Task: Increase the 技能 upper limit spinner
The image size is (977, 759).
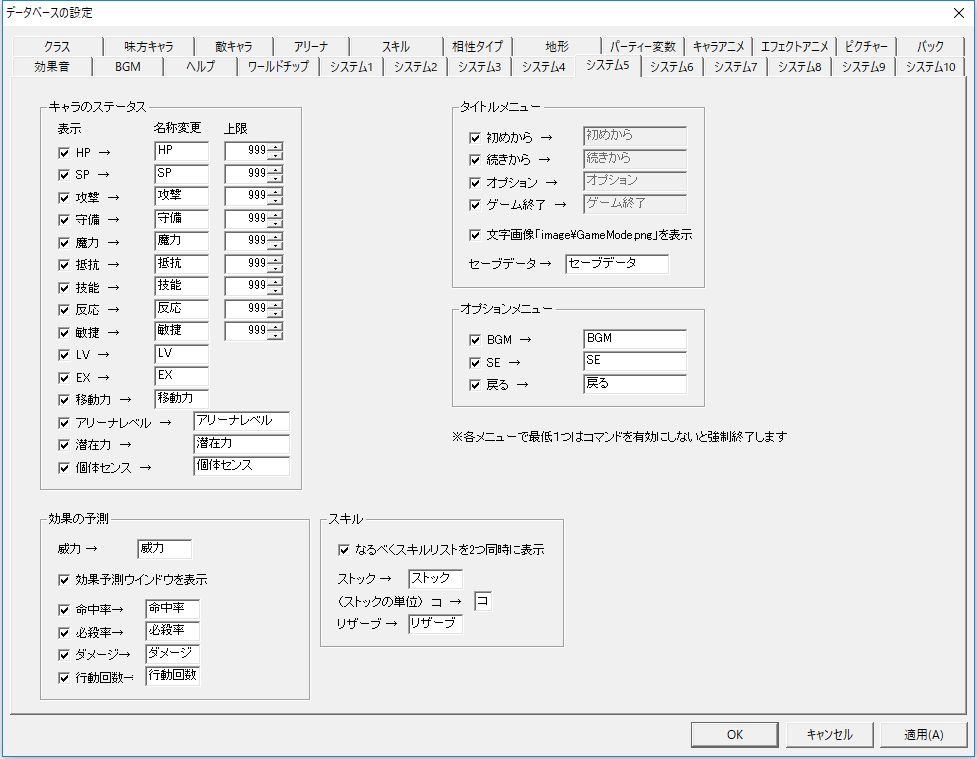Action: [275, 281]
